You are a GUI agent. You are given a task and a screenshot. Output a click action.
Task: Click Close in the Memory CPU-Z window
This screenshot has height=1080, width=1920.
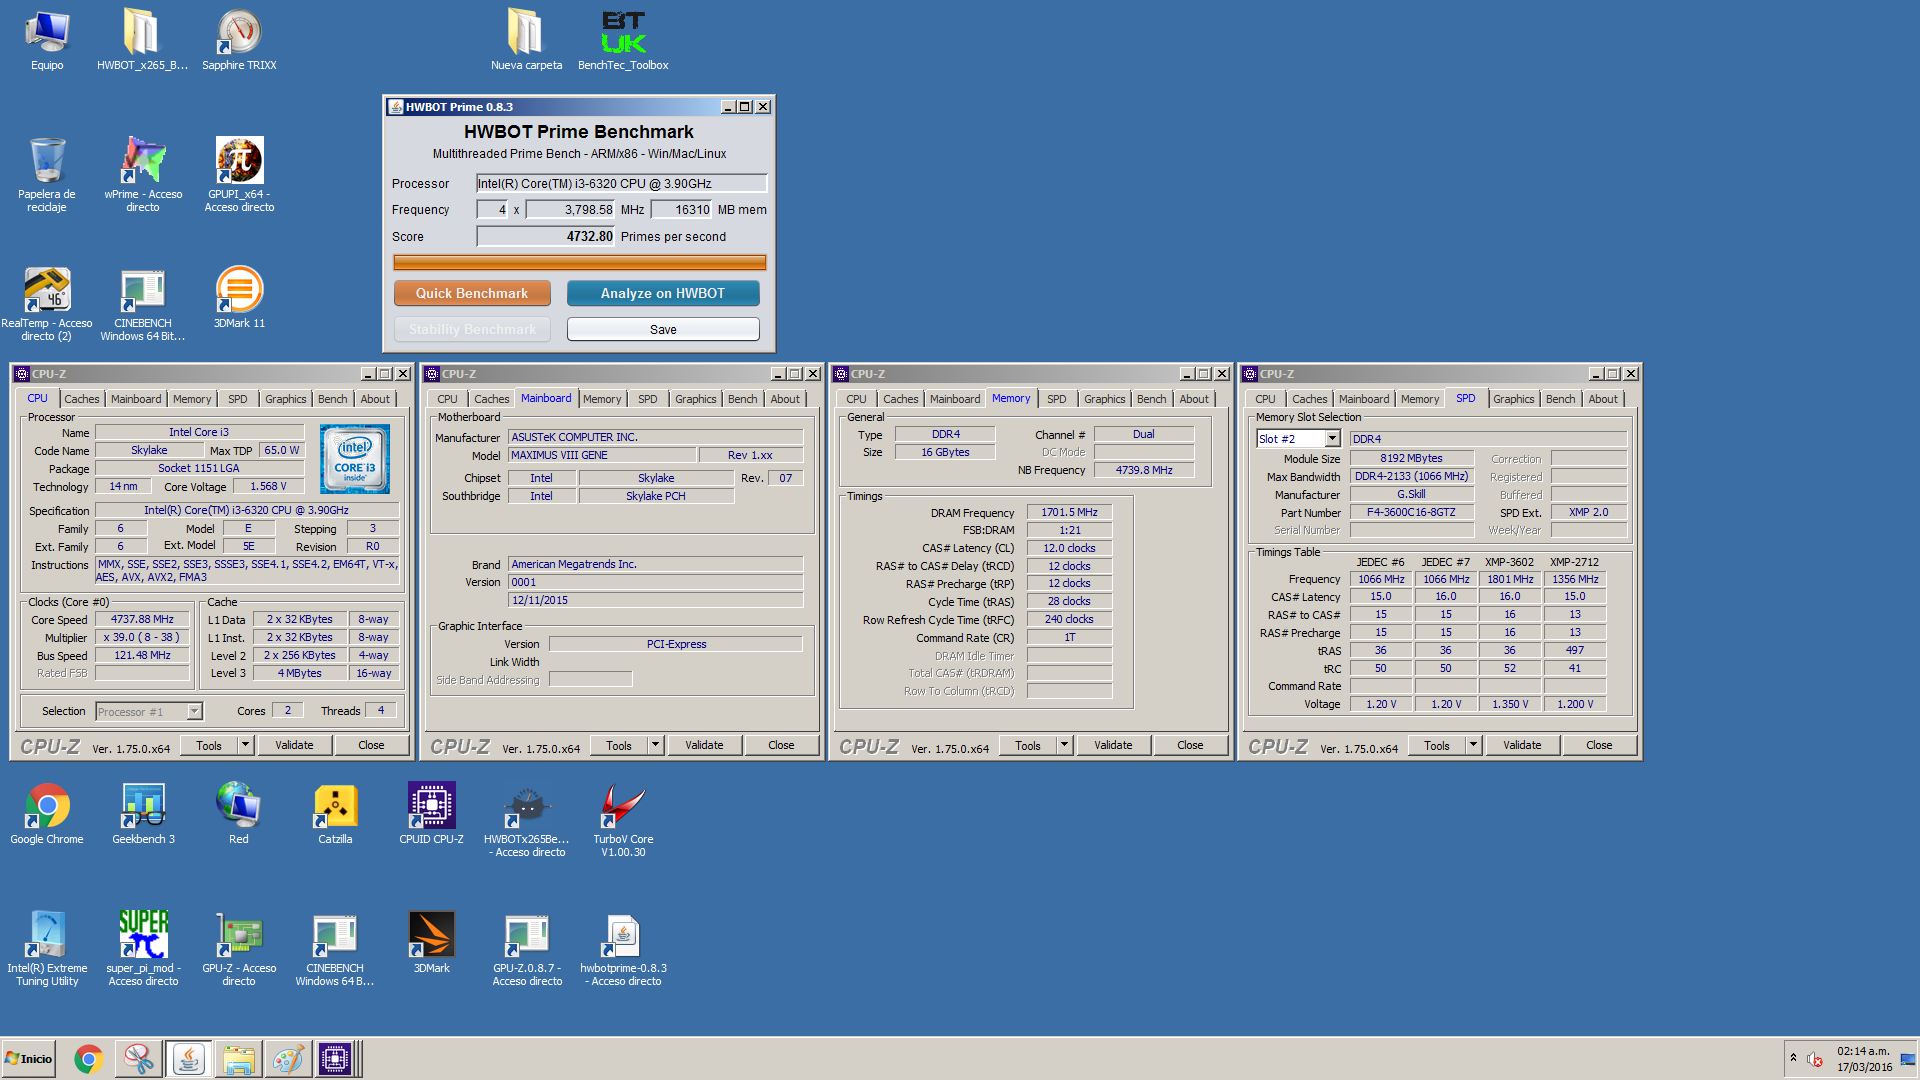[x=1190, y=745]
